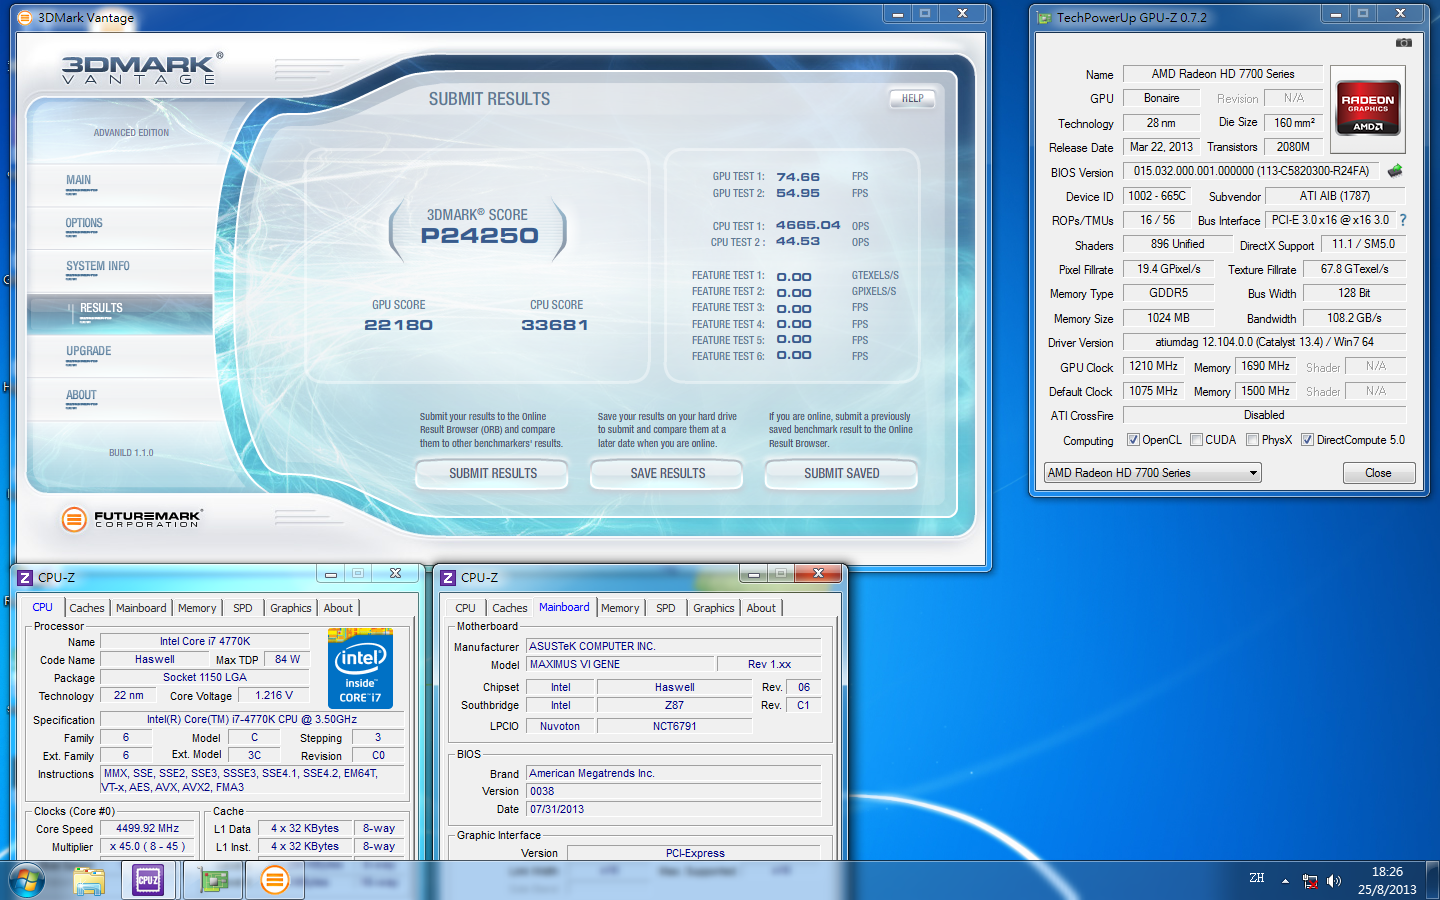Screen dimensions: 1440x900
Task: Select the Caches tab in left CPU-Z window
Action: (x=87, y=608)
